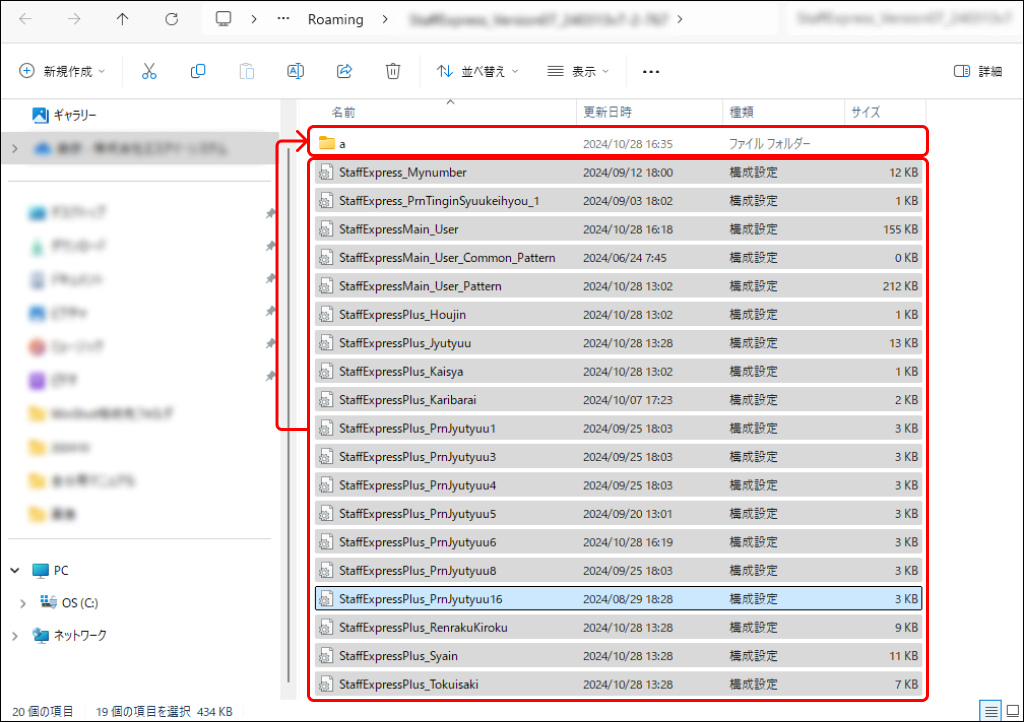Expand the ネットワーク node
The width and height of the screenshot is (1024, 722).
tap(15, 635)
